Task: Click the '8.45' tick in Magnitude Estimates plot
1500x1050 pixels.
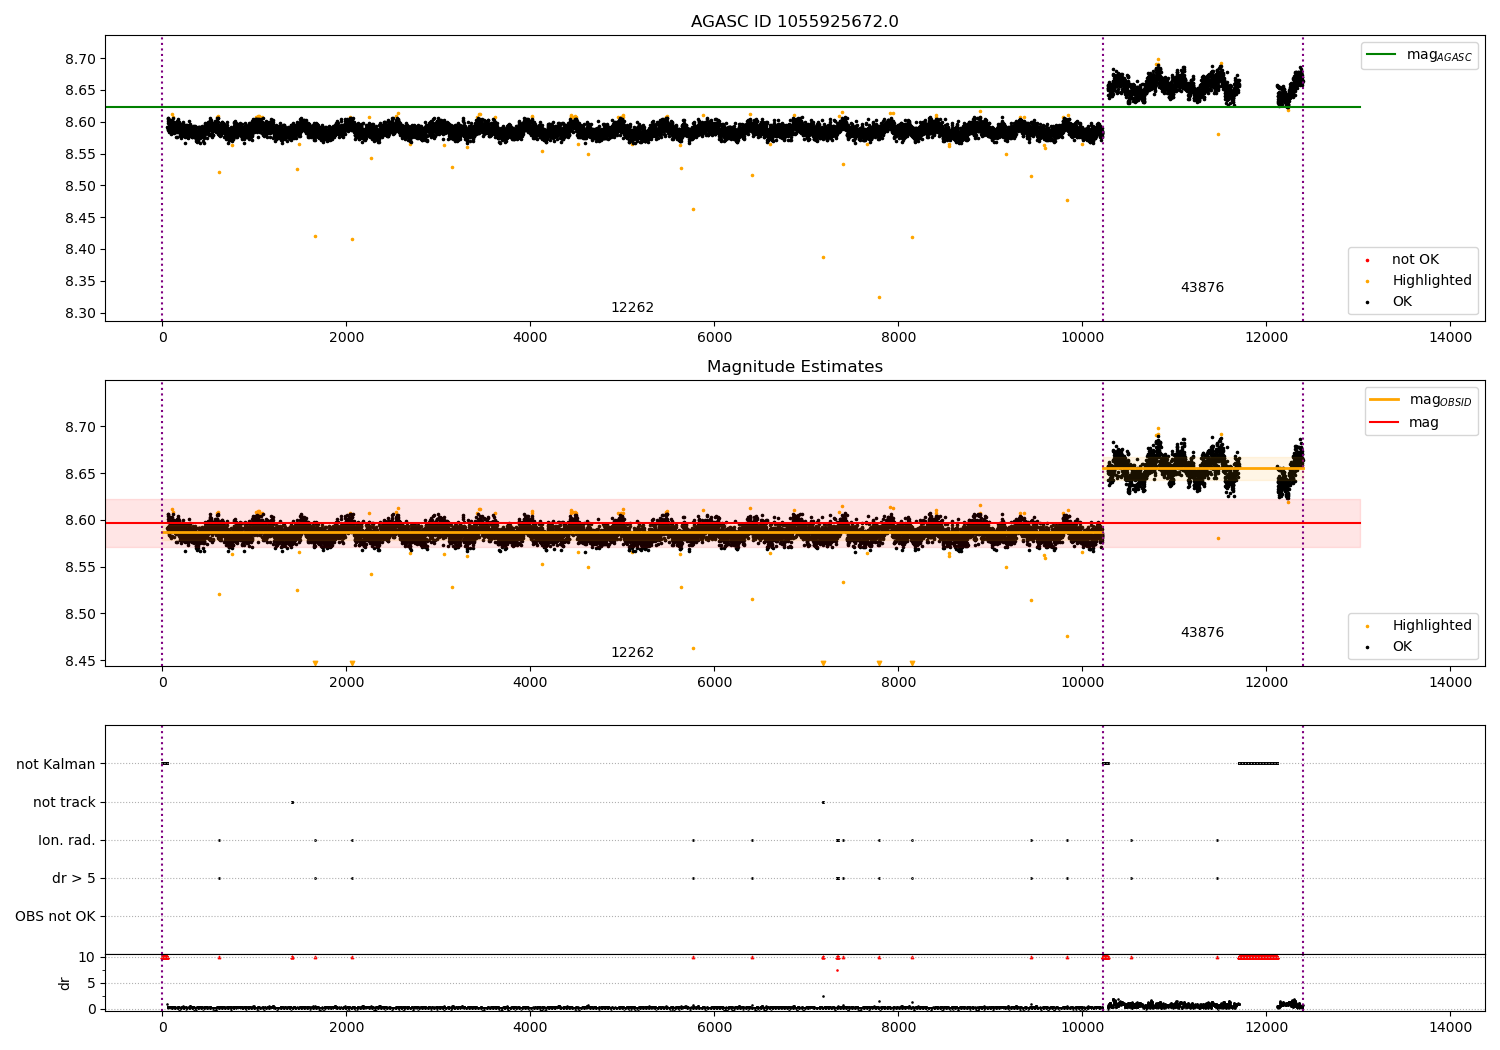Action: (x=80, y=662)
